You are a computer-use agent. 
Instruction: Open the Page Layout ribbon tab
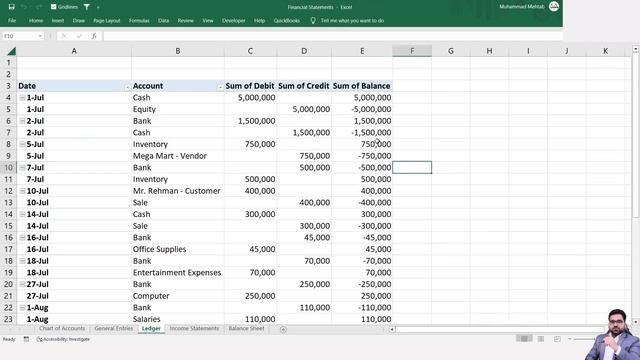(x=107, y=20)
